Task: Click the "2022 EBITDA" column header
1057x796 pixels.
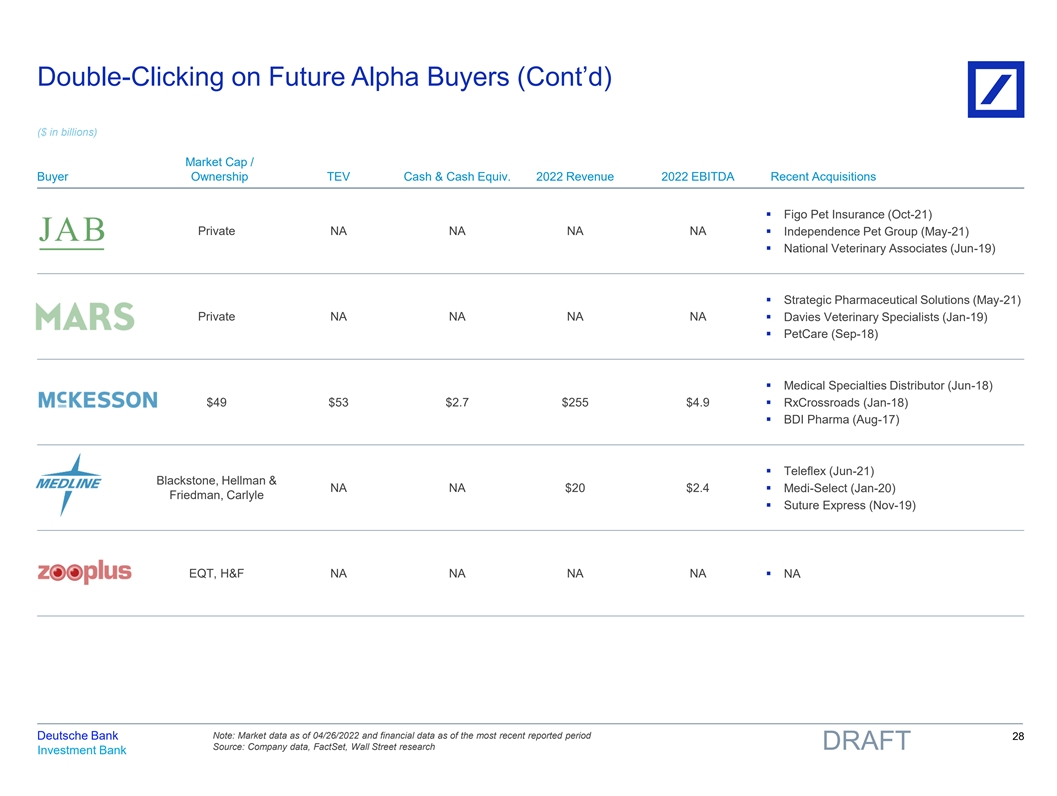Action: click(697, 177)
